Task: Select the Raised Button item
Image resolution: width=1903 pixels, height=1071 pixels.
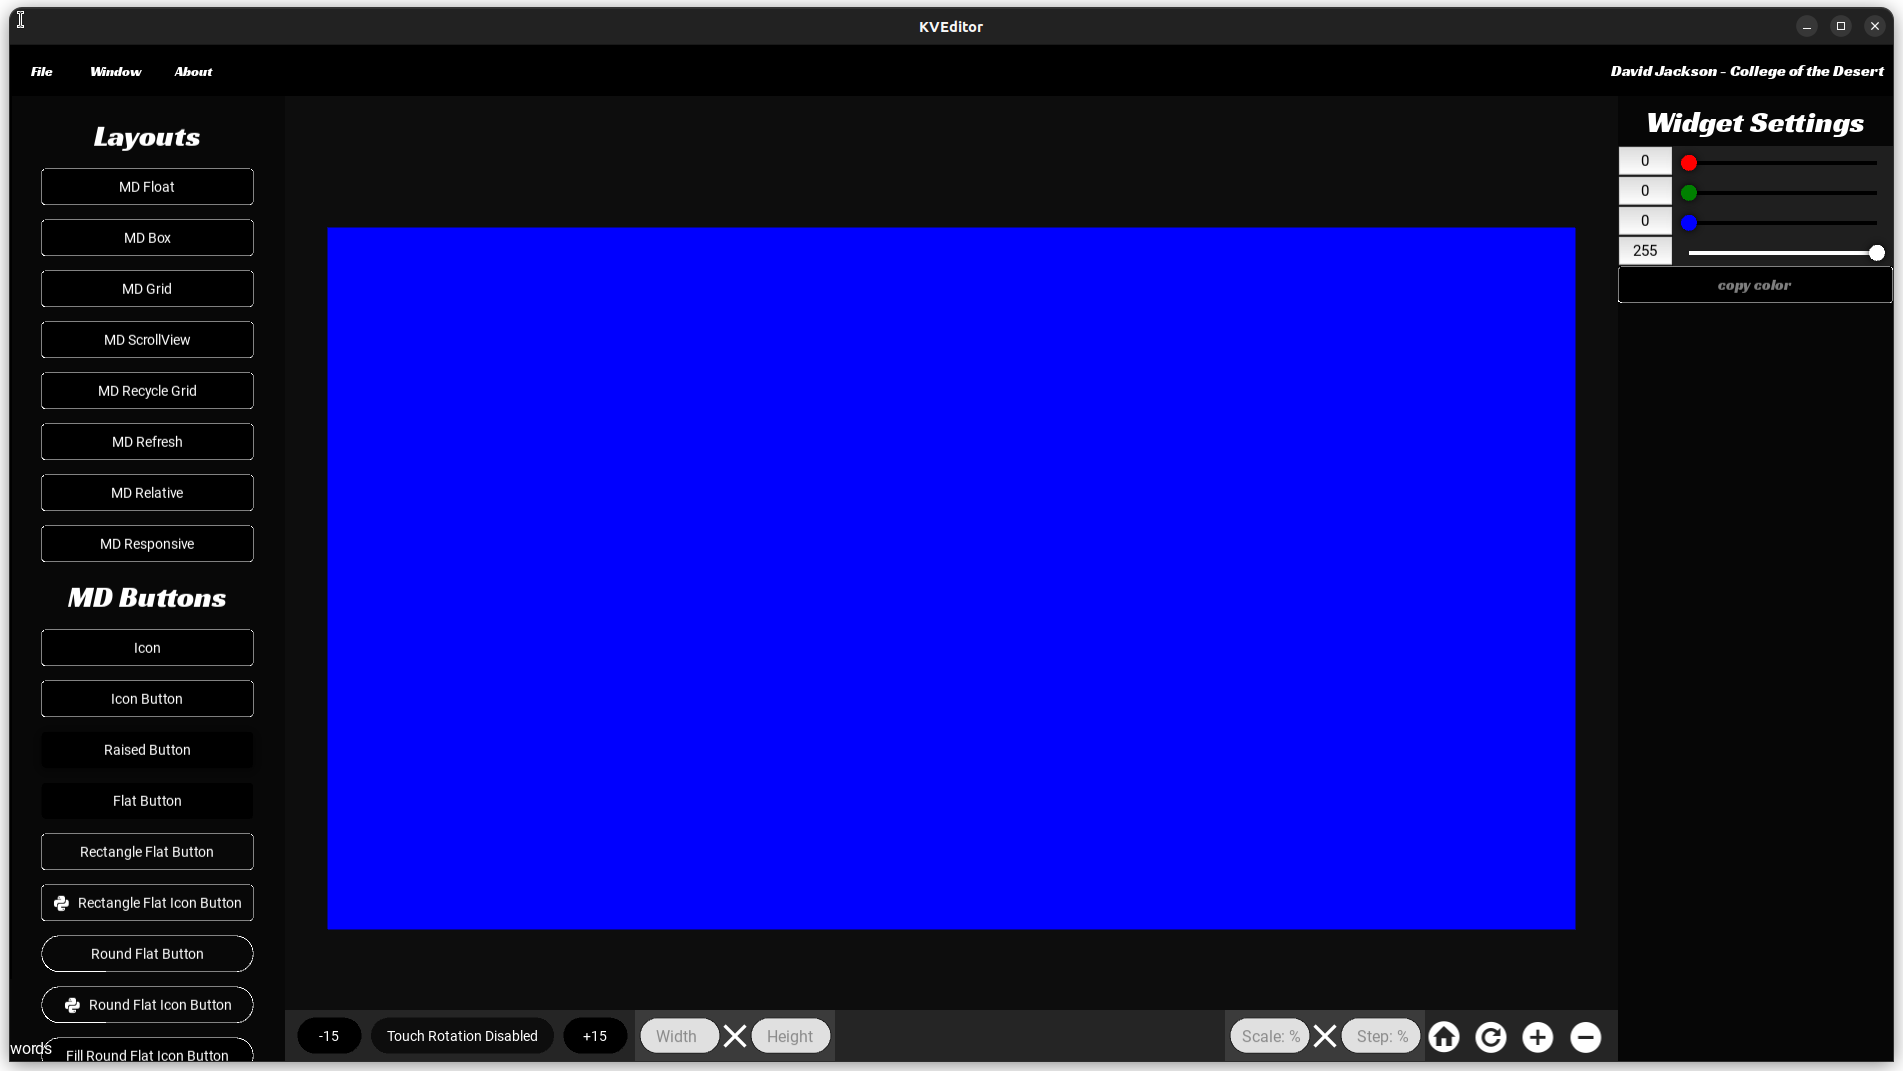Action: point(147,749)
